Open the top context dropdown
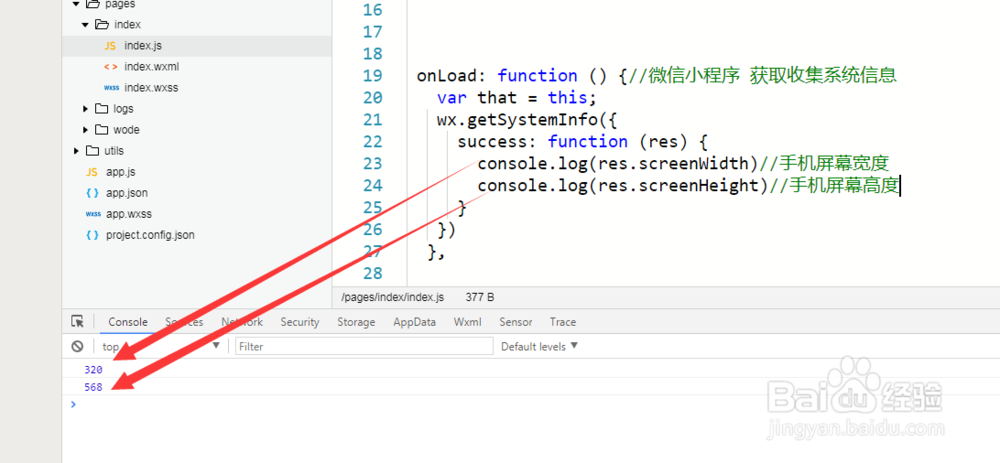 tap(161, 346)
